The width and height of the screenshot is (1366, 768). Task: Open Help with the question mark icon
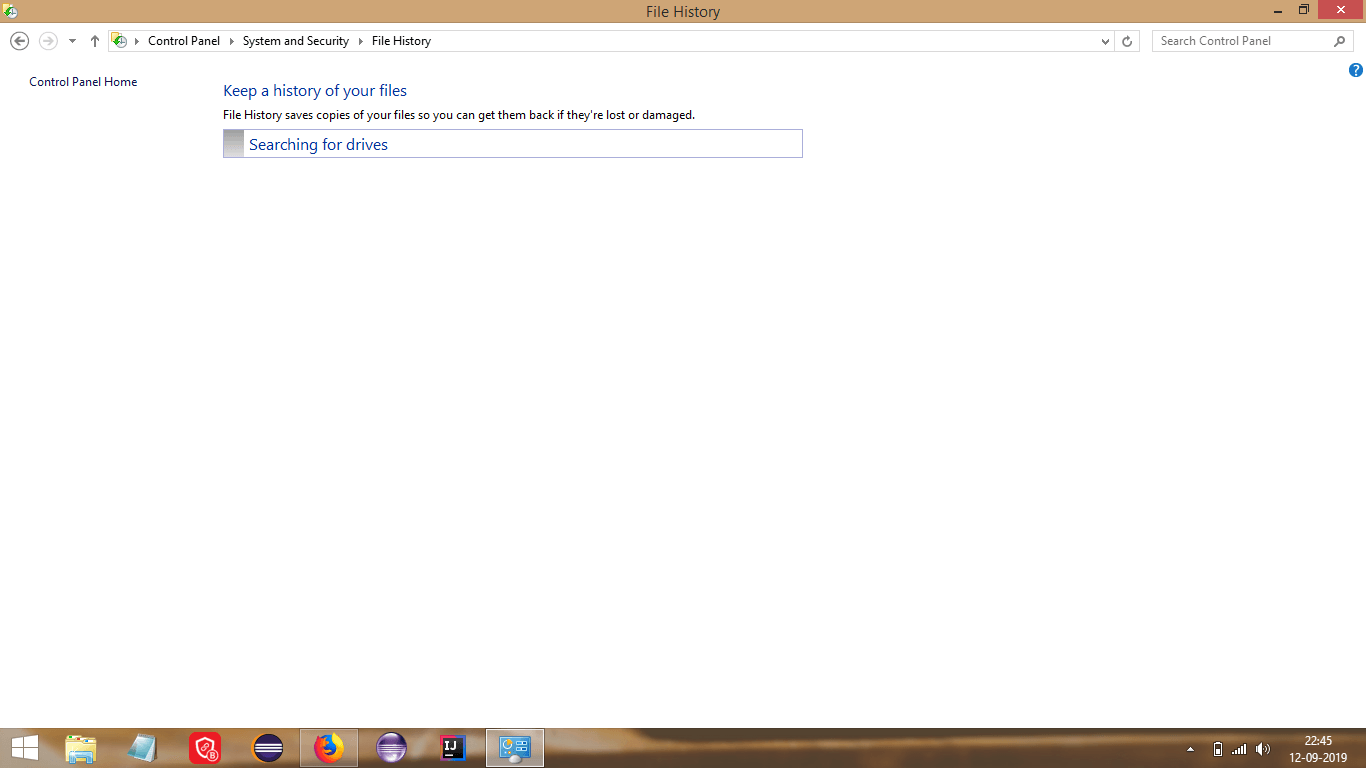[1356, 70]
